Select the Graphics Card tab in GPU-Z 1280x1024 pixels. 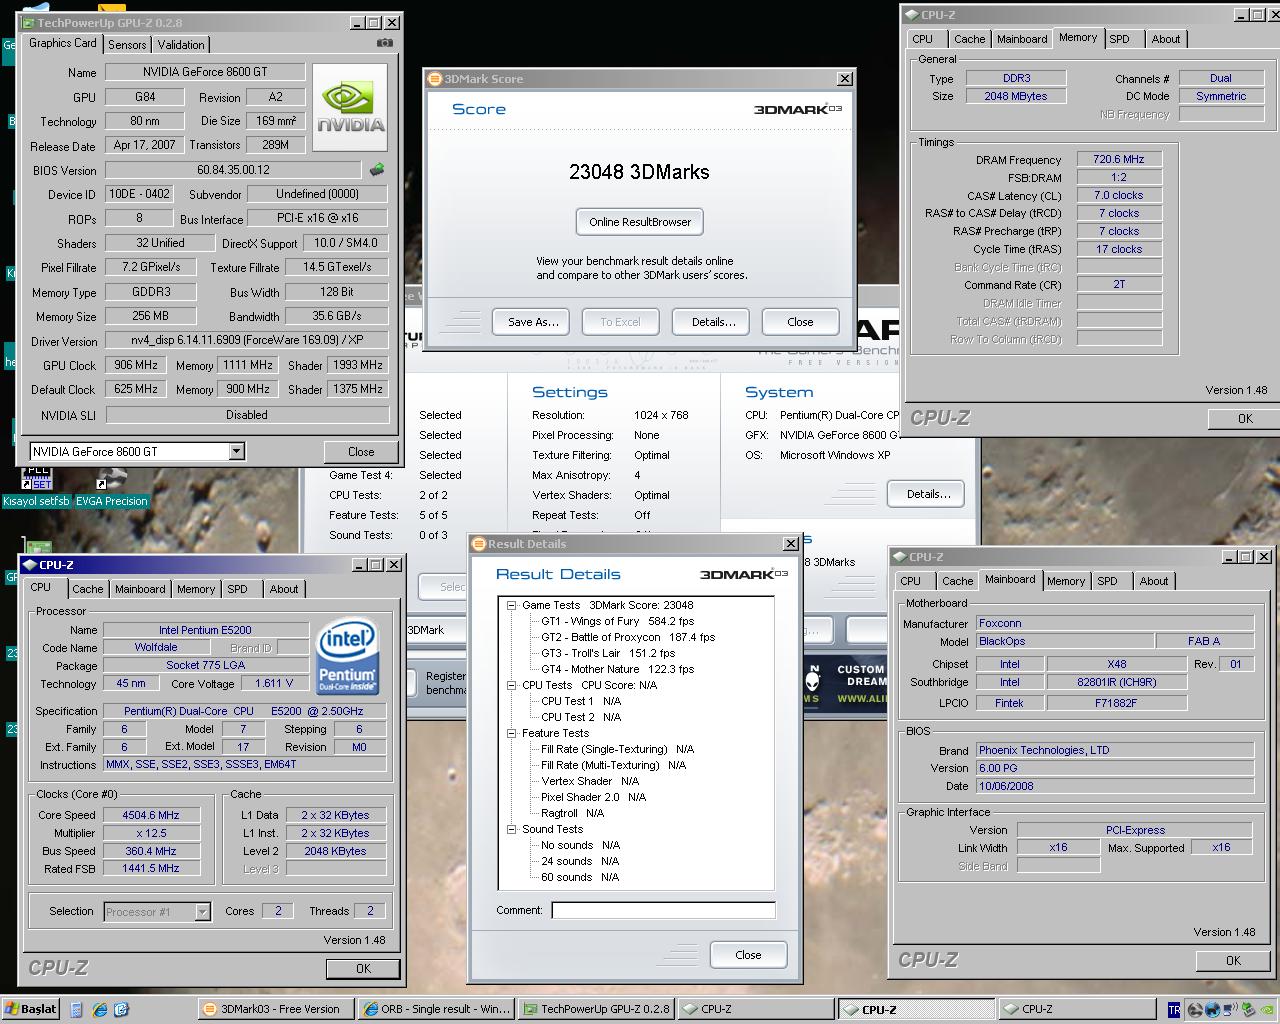pos(63,43)
